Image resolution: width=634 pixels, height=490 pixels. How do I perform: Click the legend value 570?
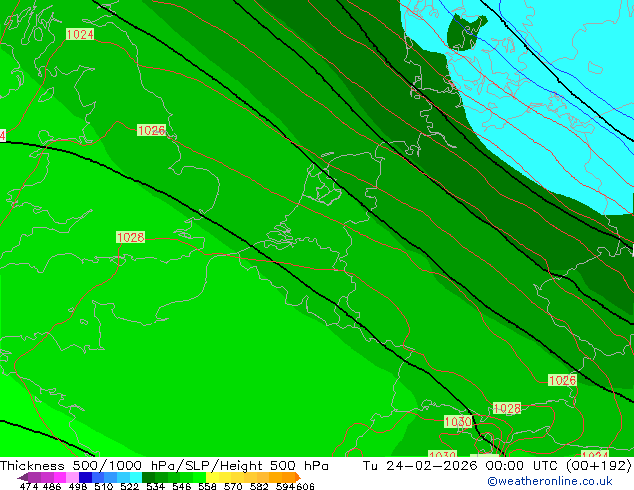coord(233,486)
